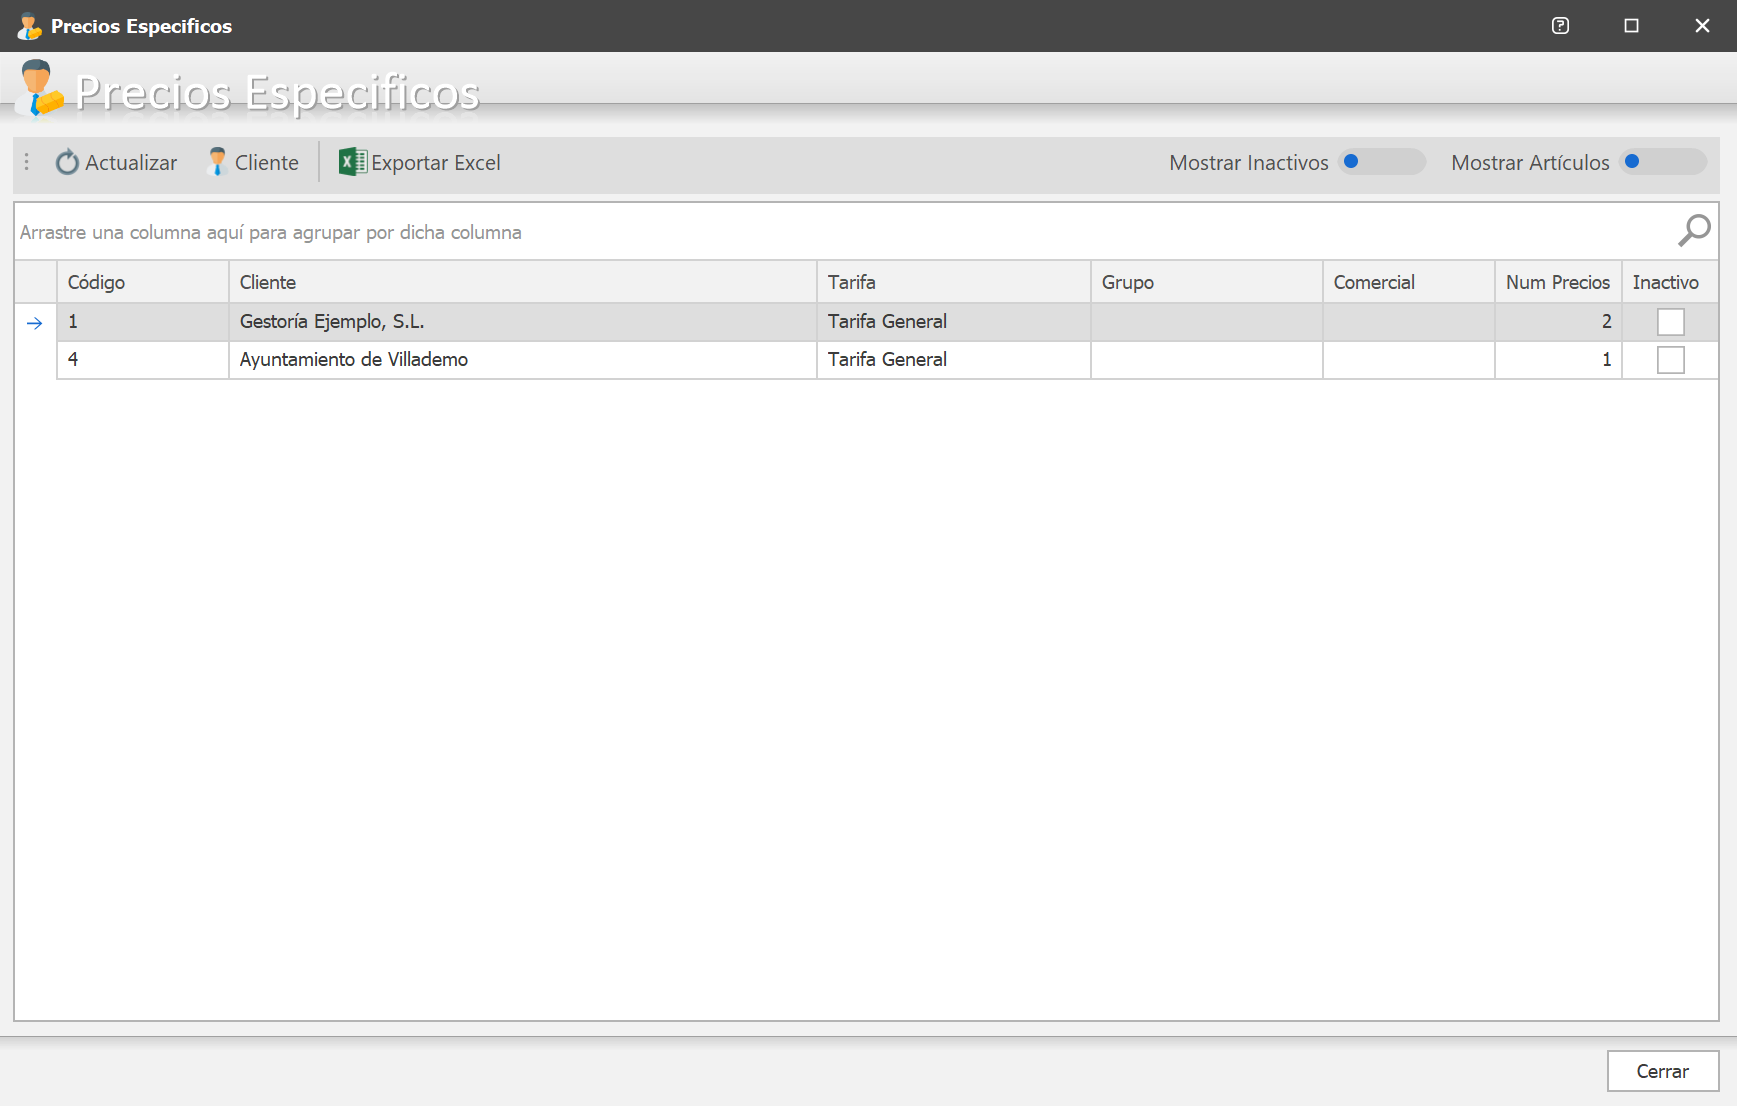Sort by the Grupo column header
This screenshot has height=1106, width=1737.
(1207, 282)
